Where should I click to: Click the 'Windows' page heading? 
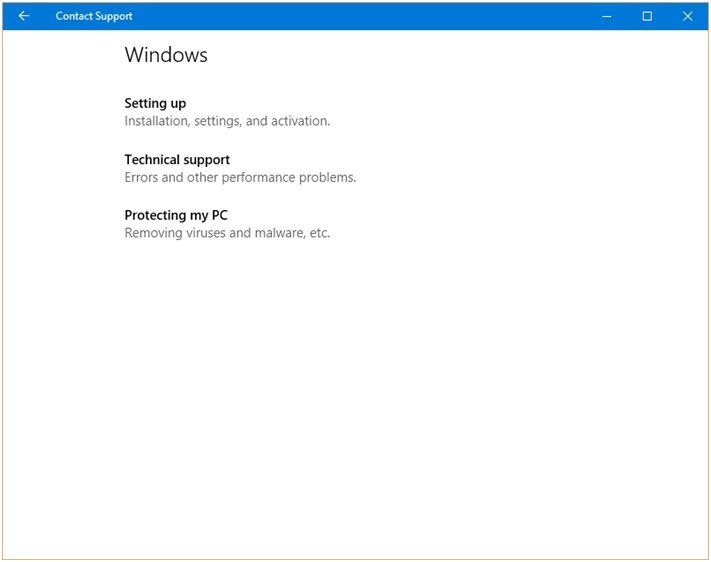(166, 55)
